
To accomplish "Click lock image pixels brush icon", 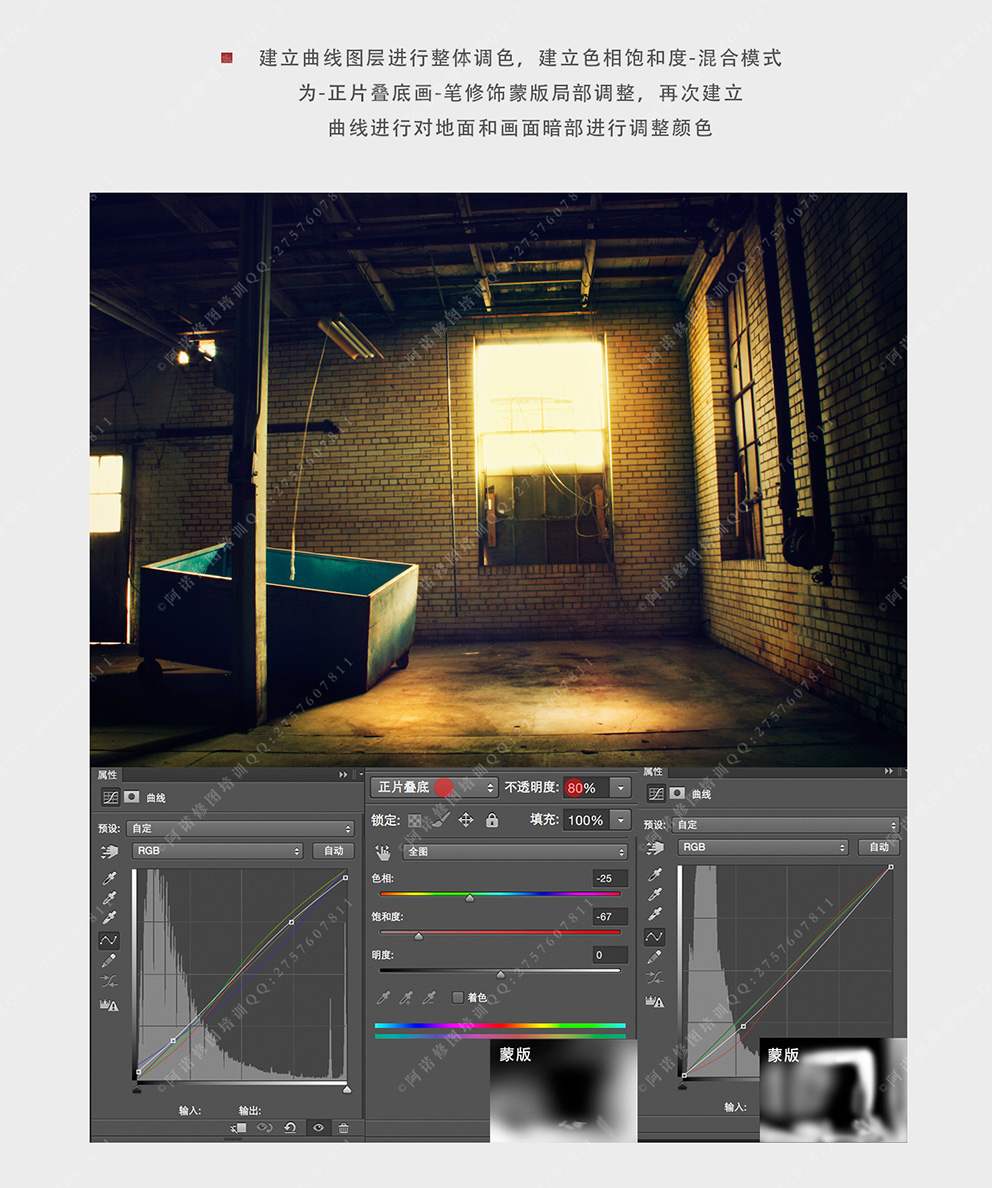I will click(x=441, y=820).
